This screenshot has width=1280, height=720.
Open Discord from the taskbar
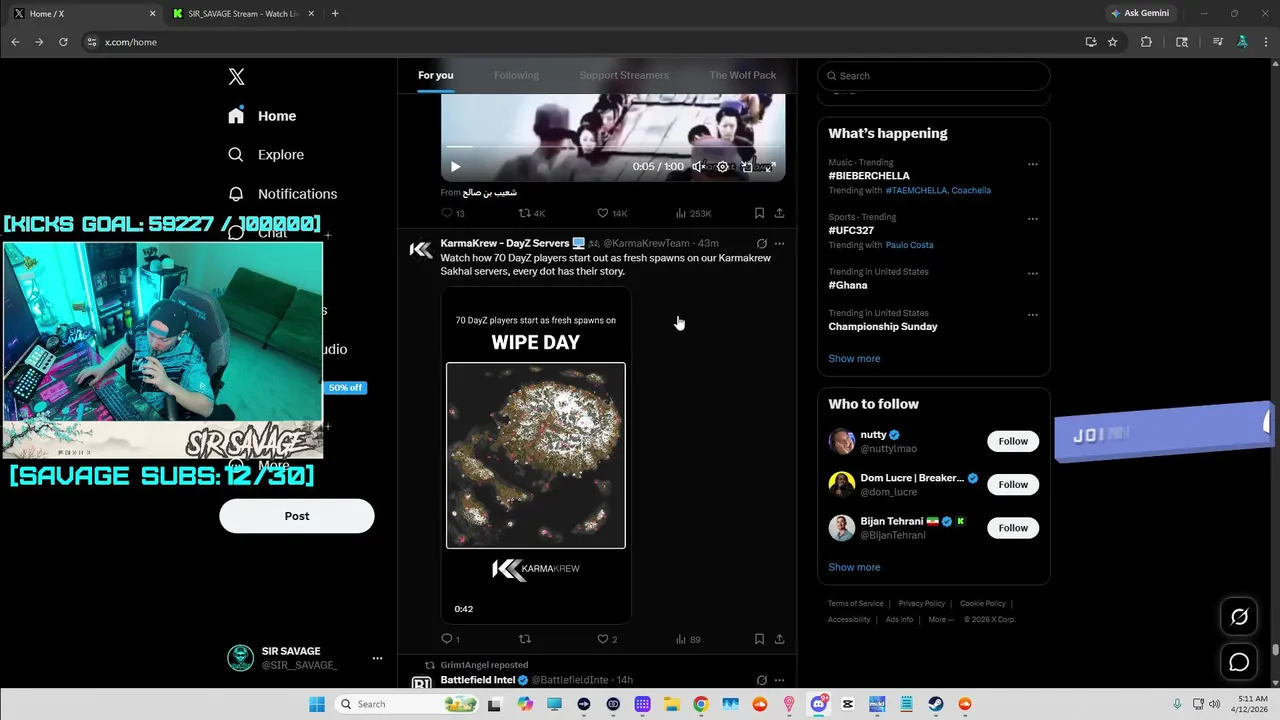click(819, 704)
